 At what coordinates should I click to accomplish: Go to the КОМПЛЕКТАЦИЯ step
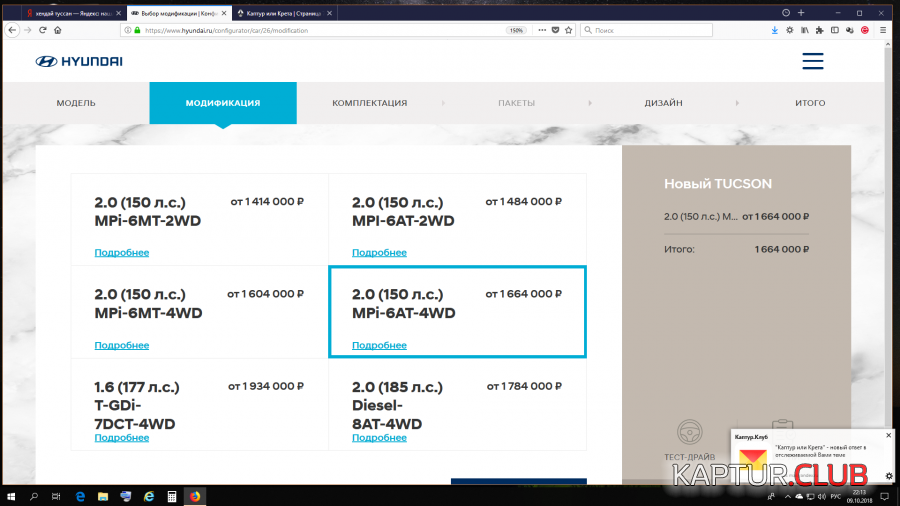coord(370,103)
